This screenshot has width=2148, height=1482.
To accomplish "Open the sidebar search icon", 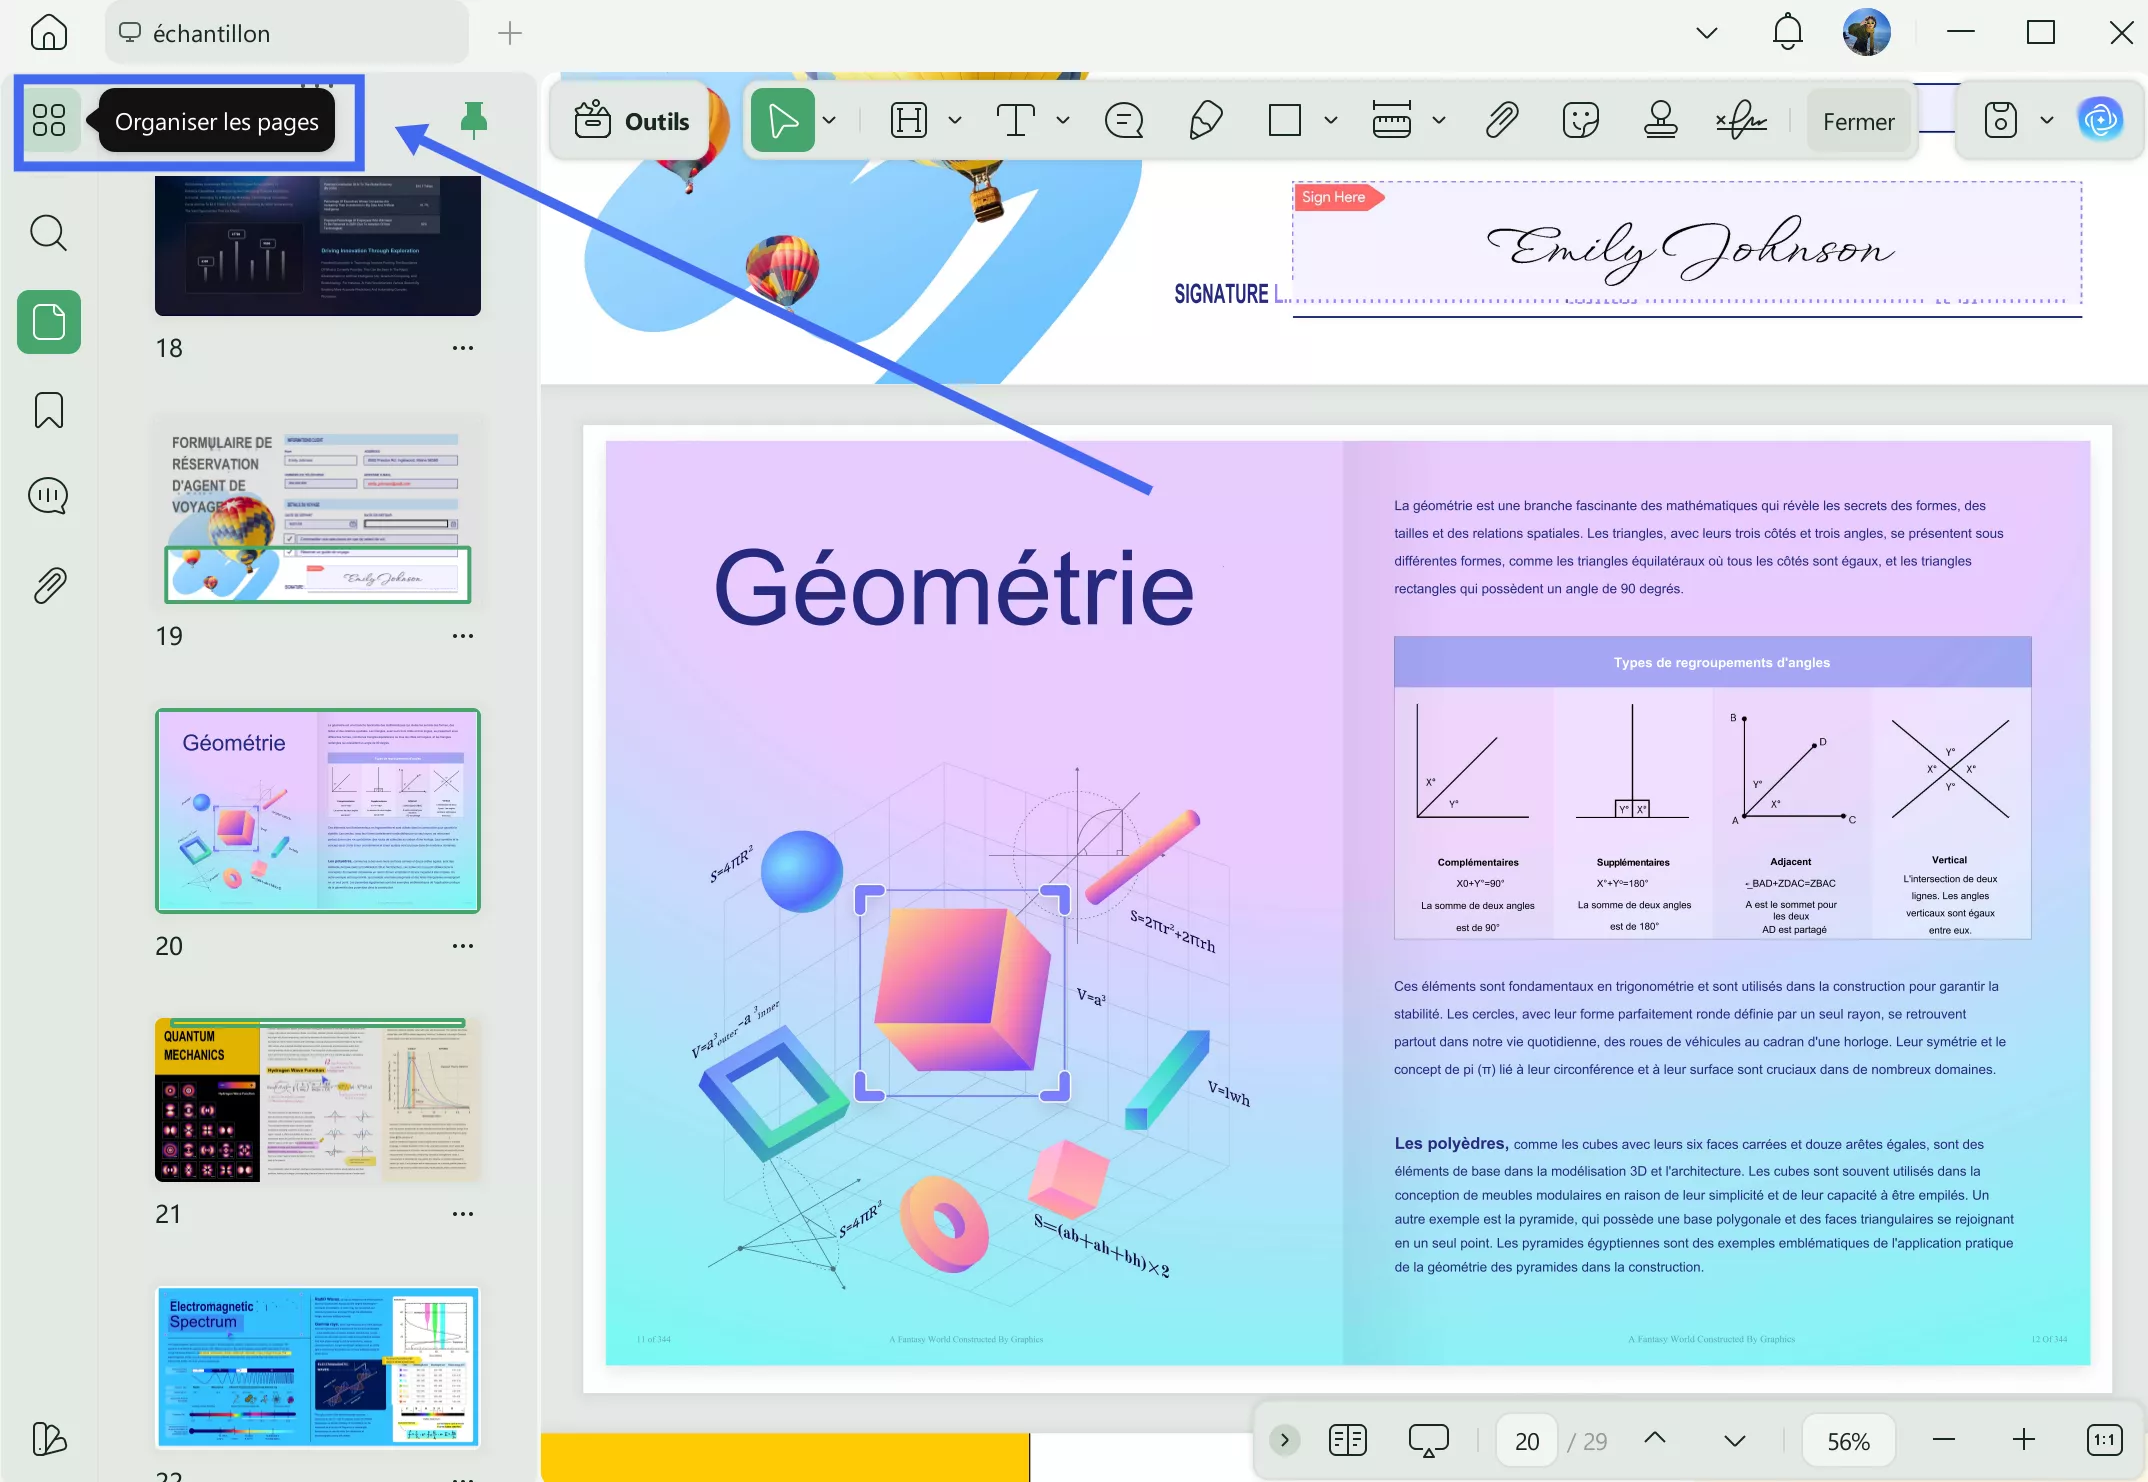I will click(x=48, y=232).
